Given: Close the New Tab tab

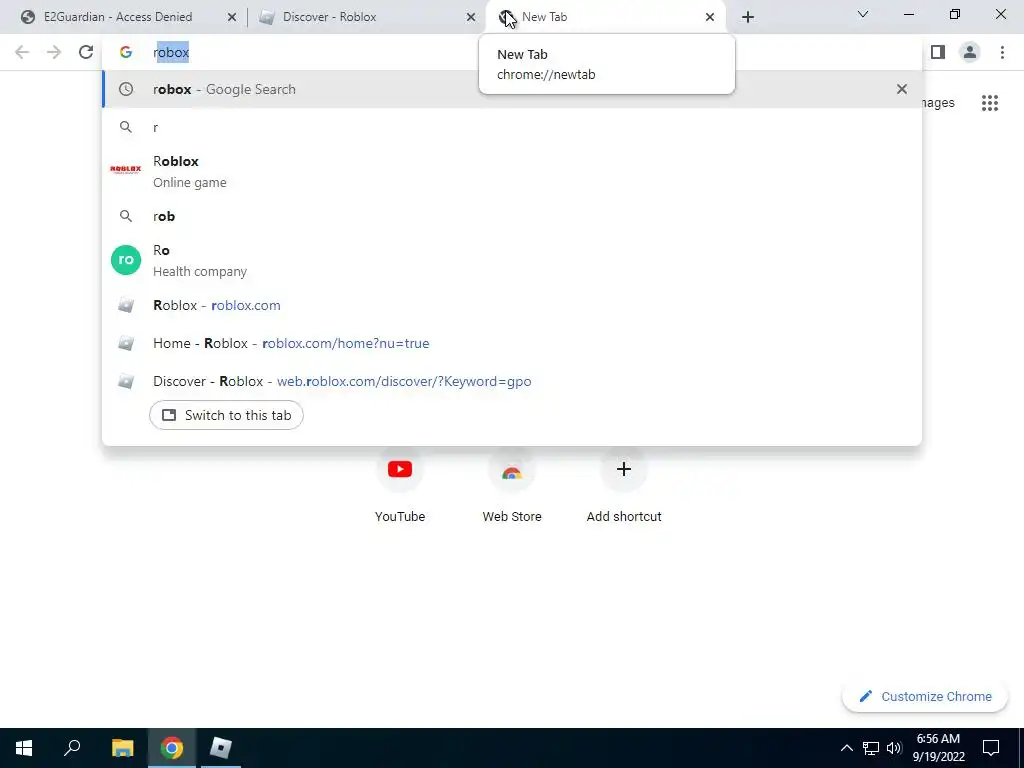Looking at the screenshot, I should (x=710, y=17).
